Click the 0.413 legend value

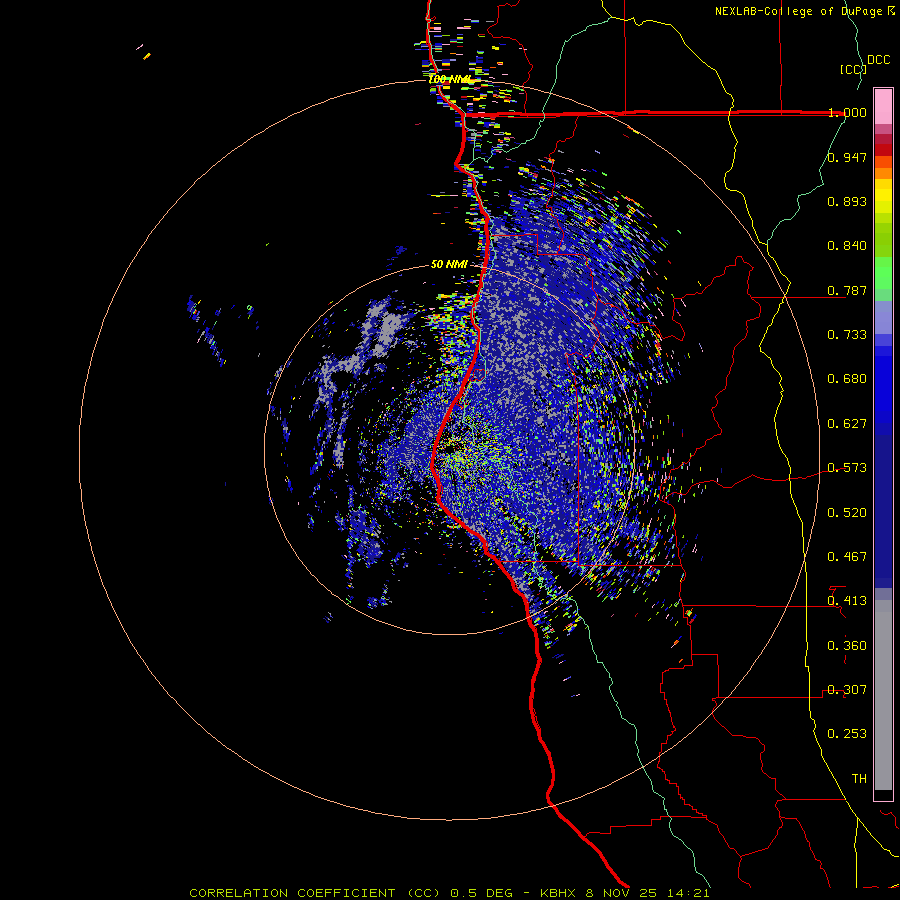point(847,601)
